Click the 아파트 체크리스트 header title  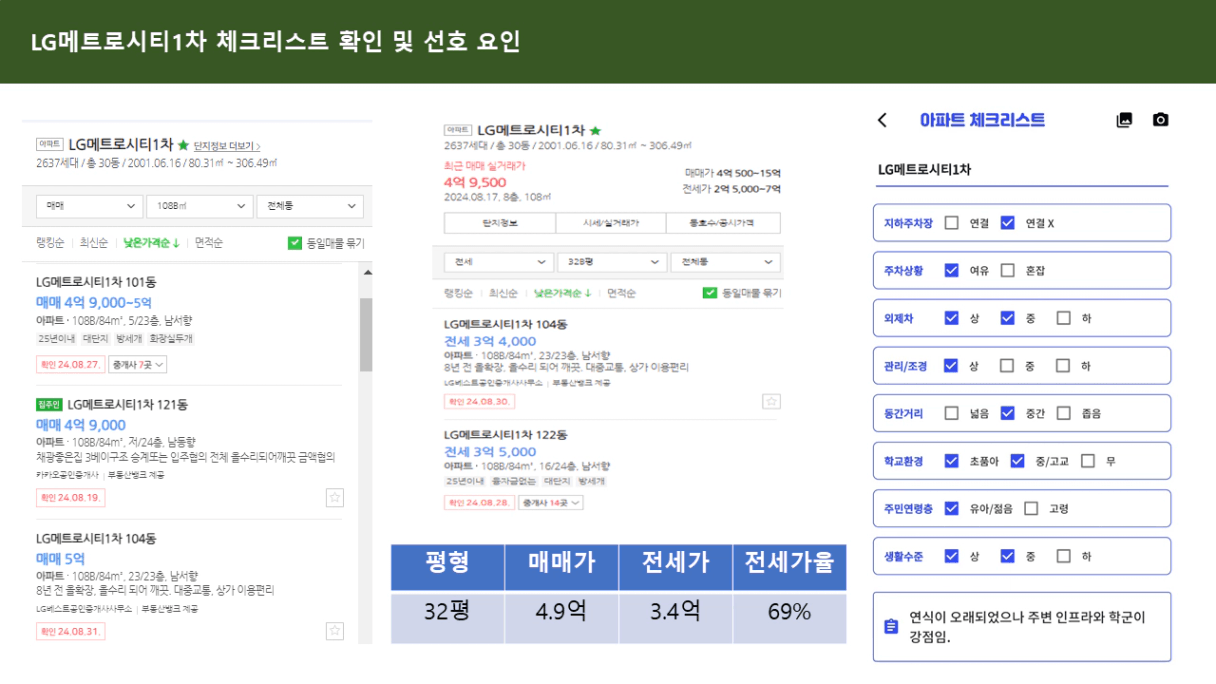point(982,120)
